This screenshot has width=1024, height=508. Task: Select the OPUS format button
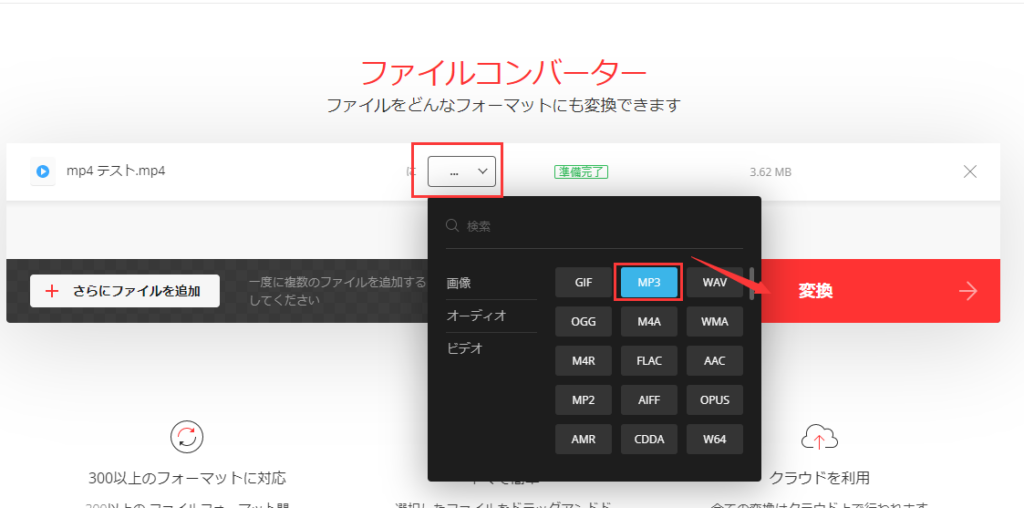714,400
